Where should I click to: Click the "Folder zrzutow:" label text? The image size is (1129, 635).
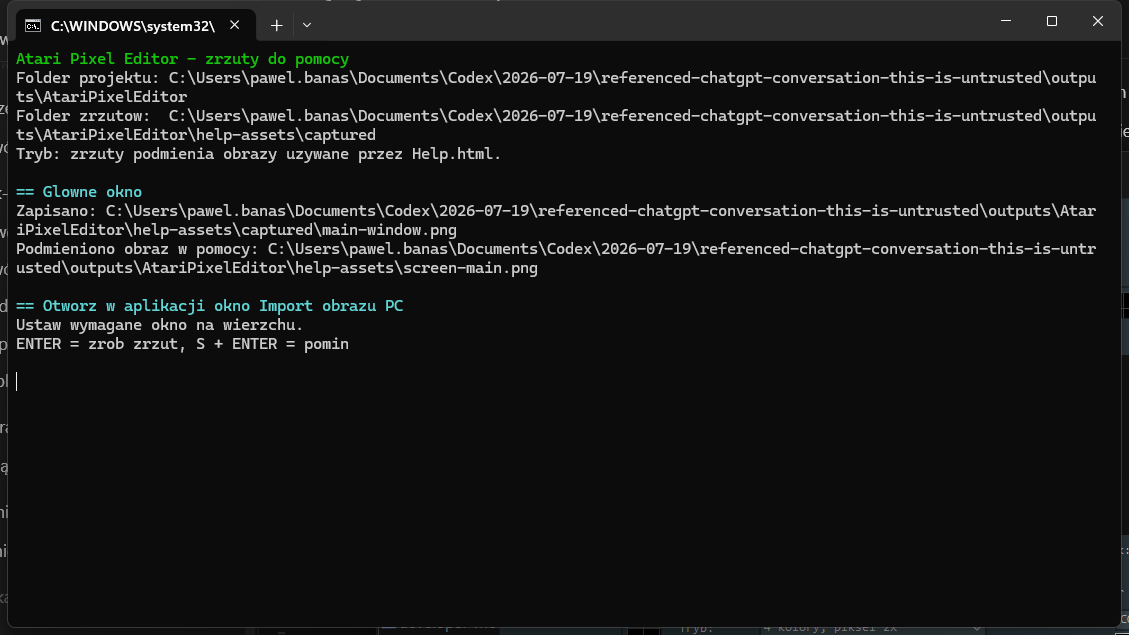[x=84, y=116]
